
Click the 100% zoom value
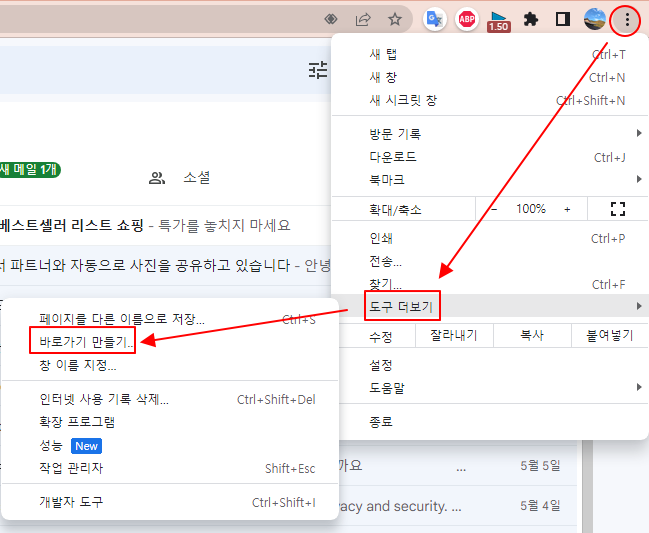531,209
